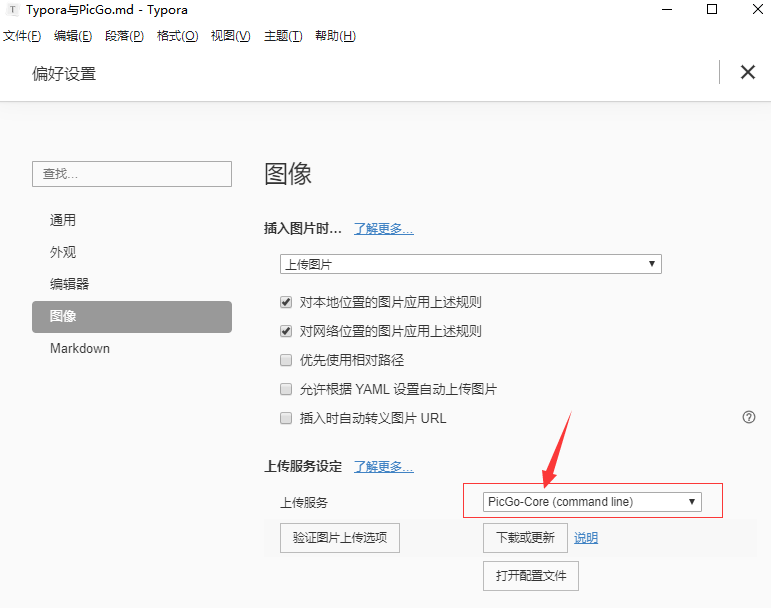This screenshot has height=608, width=771.
Task: Switch to Markdown settings section
Action: coord(80,349)
